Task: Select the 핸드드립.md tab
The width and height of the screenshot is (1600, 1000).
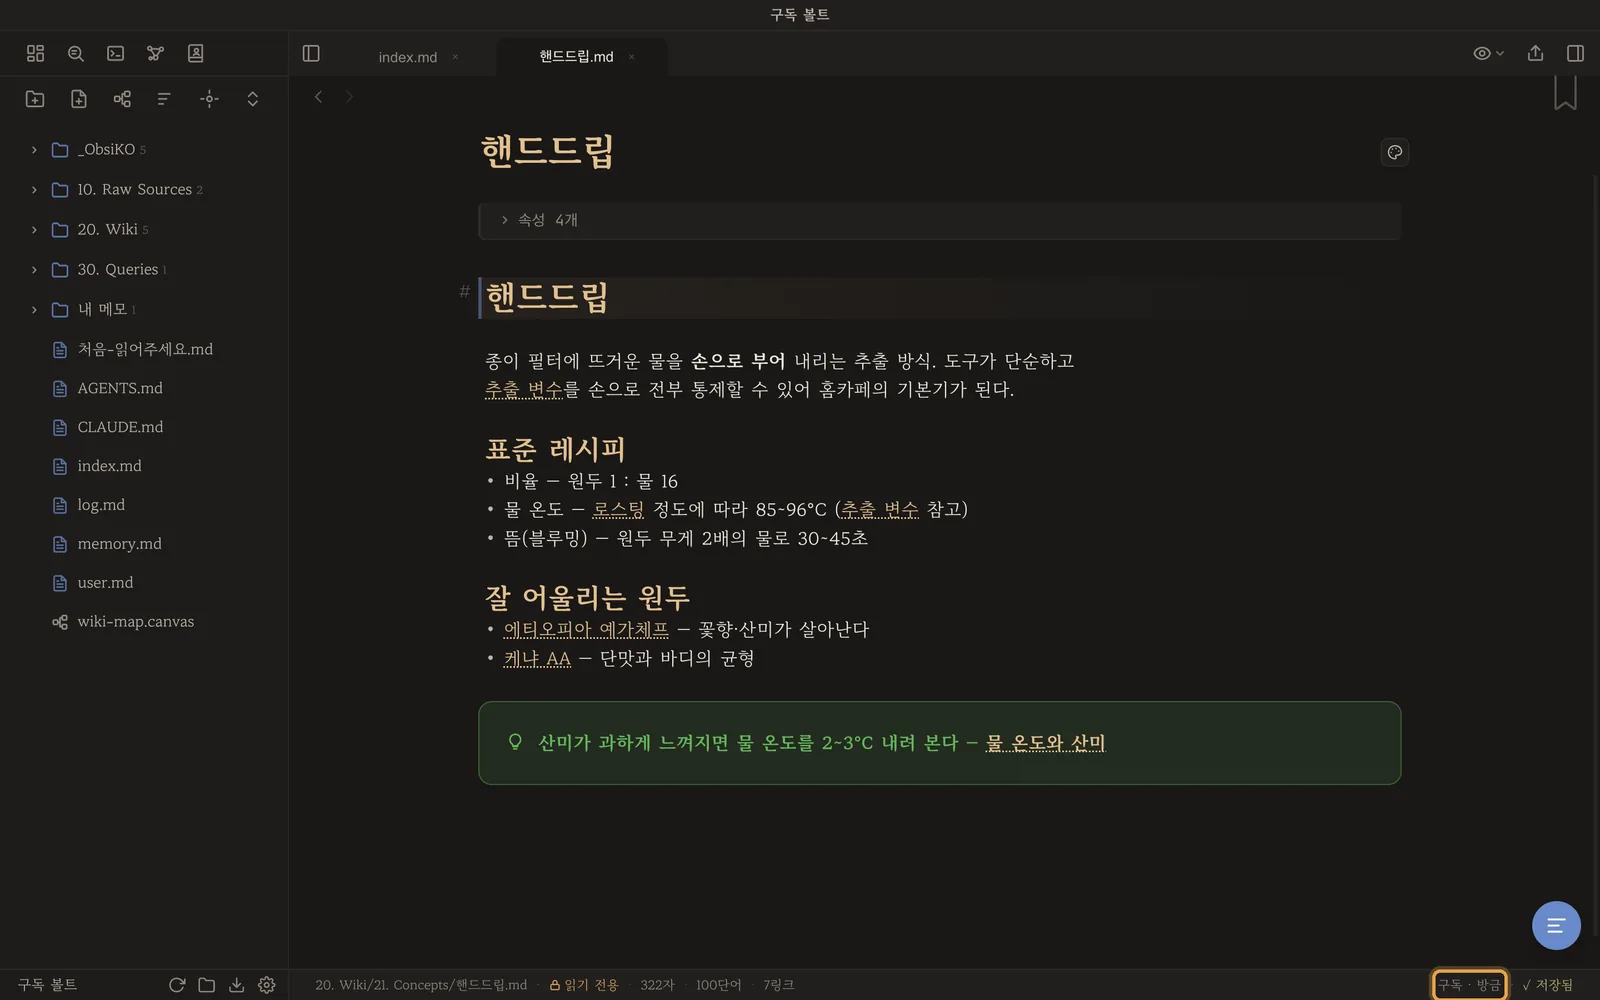Action: pyautogui.click(x=576, y=57)
